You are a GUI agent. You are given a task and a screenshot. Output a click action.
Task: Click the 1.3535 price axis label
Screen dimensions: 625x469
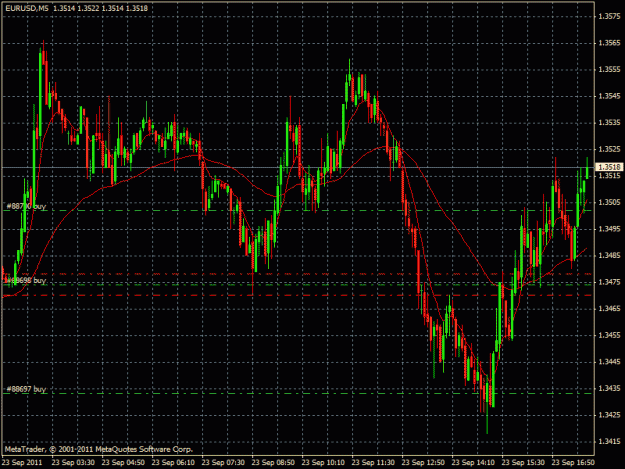coord(609,122)
